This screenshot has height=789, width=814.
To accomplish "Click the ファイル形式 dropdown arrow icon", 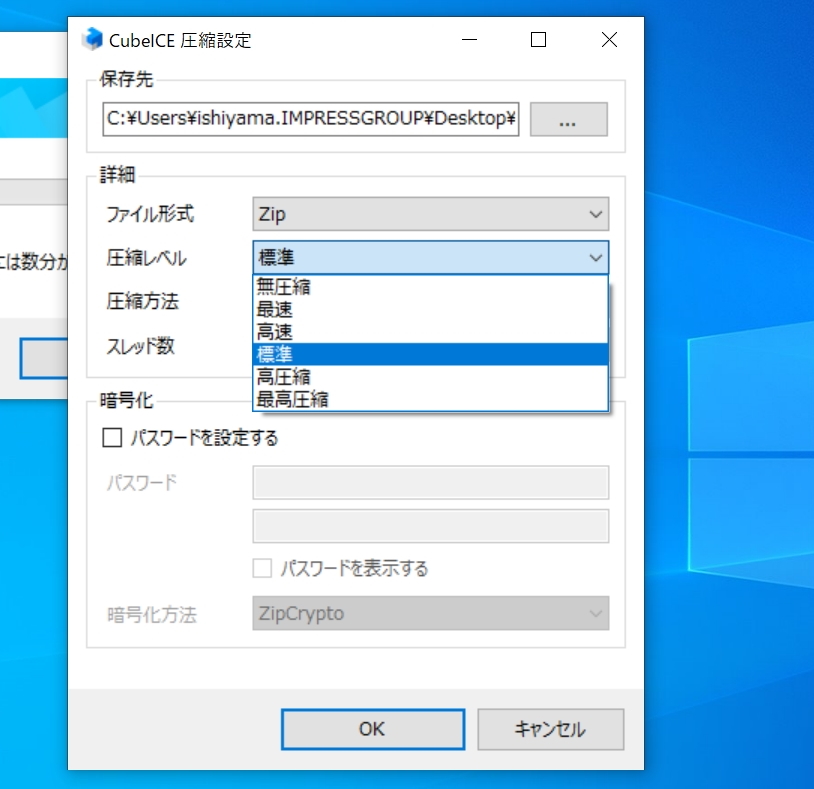I will tap(596, 213).
